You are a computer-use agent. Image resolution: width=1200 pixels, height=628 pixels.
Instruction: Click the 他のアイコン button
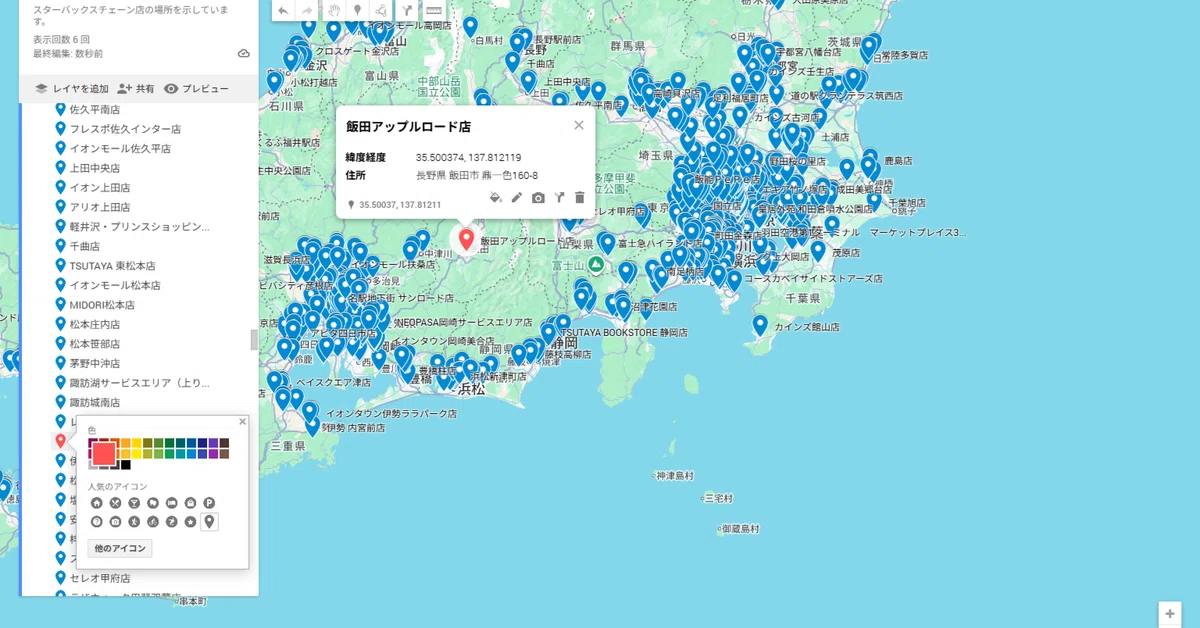120,548
